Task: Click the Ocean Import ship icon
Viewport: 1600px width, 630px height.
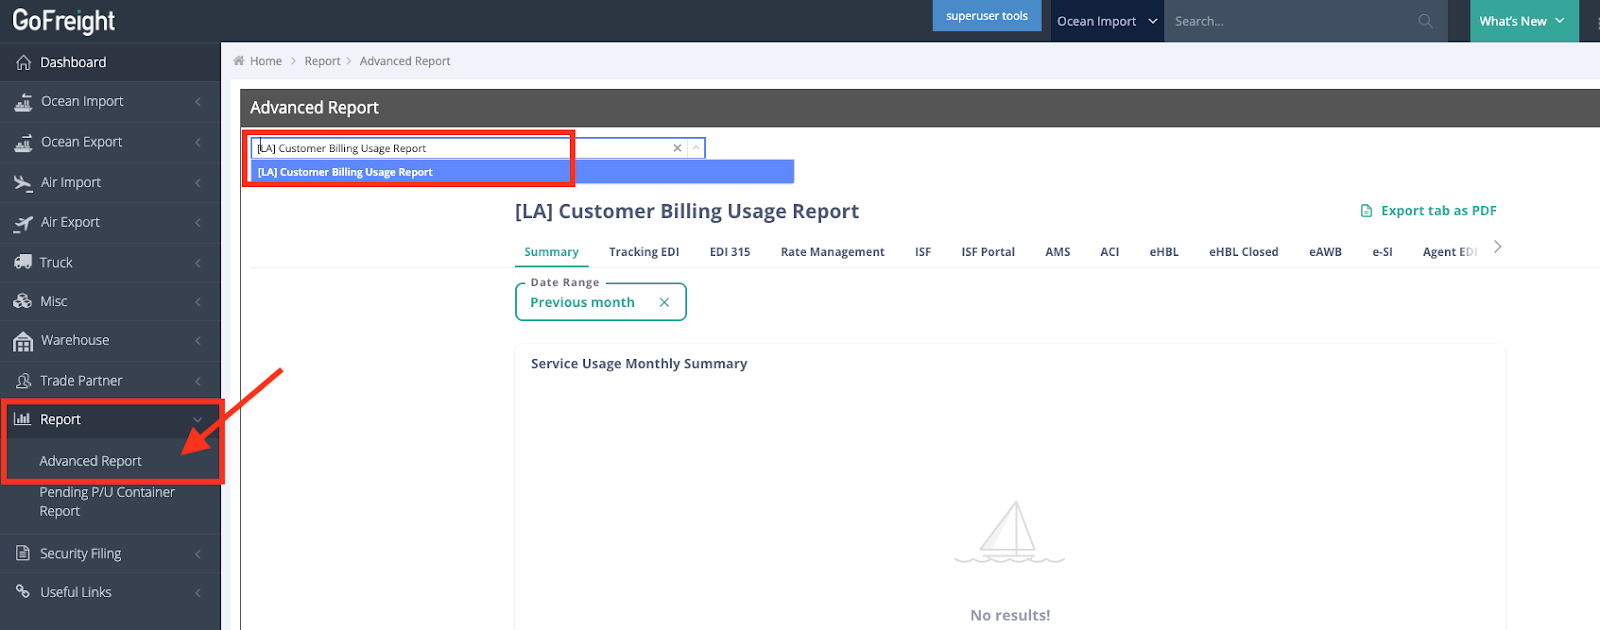Action: point(23,102)
